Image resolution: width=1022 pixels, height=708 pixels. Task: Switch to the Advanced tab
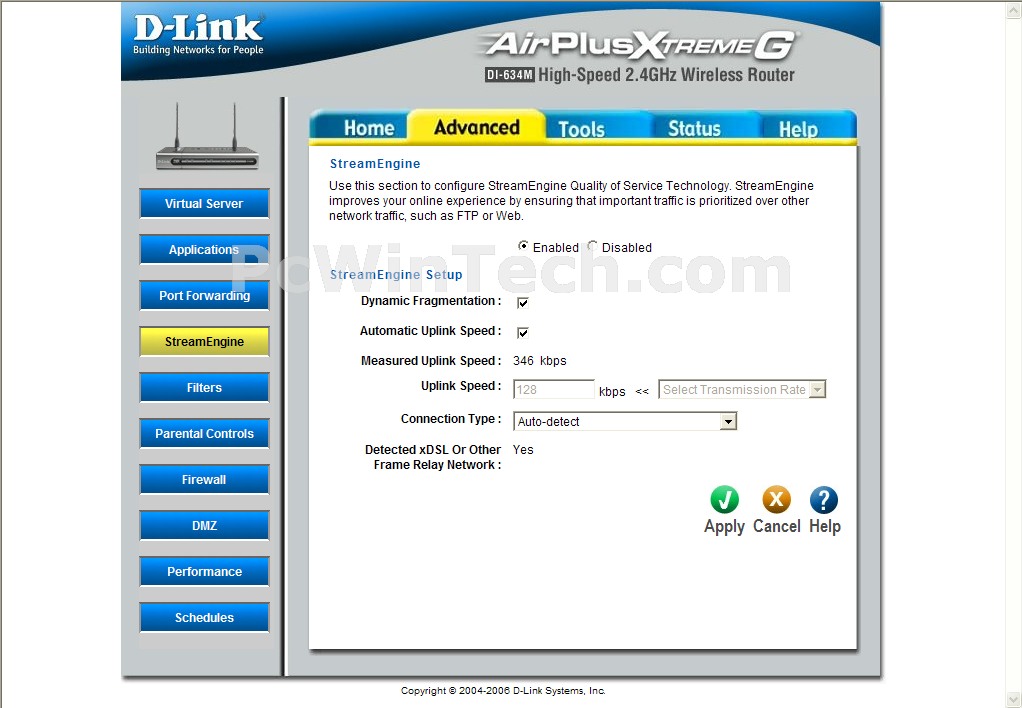pos(476,126)
